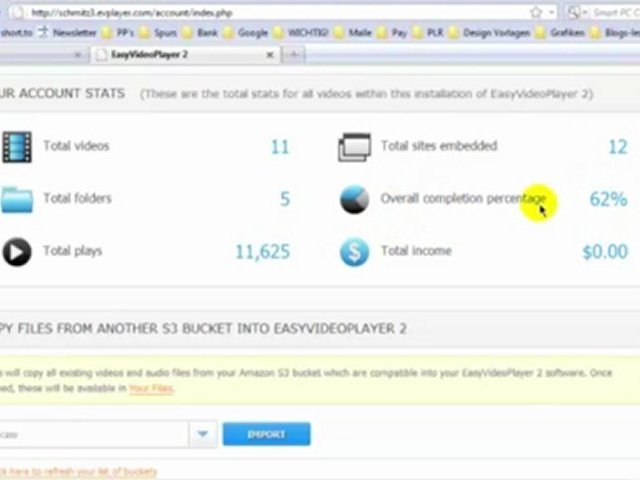640x480 pixels.
Task: Click the Total folders blue folder icon
Action: click(x=16, y=199)
